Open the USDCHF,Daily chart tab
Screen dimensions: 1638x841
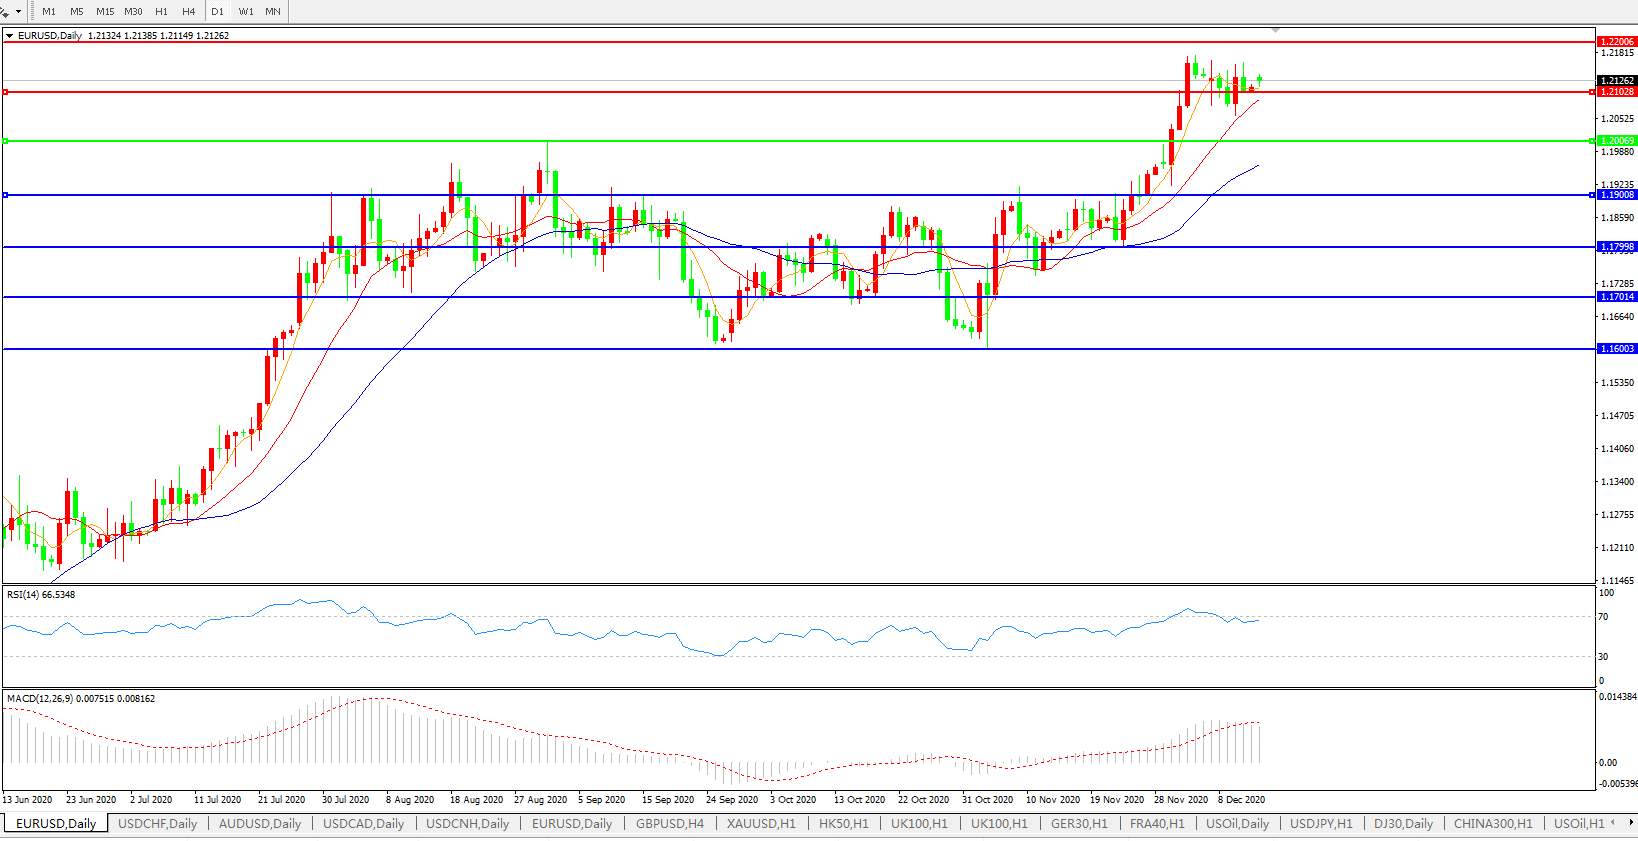click(x=157, y=824)
